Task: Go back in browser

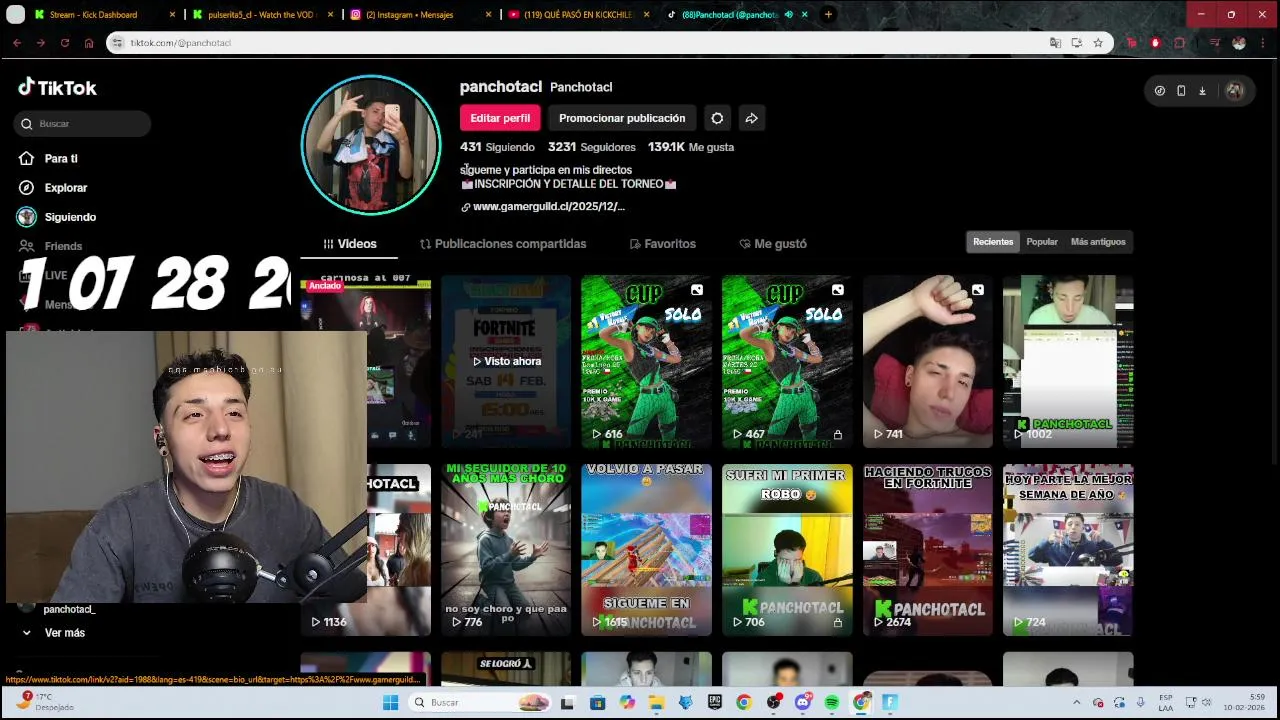Action: coord(17,43)
